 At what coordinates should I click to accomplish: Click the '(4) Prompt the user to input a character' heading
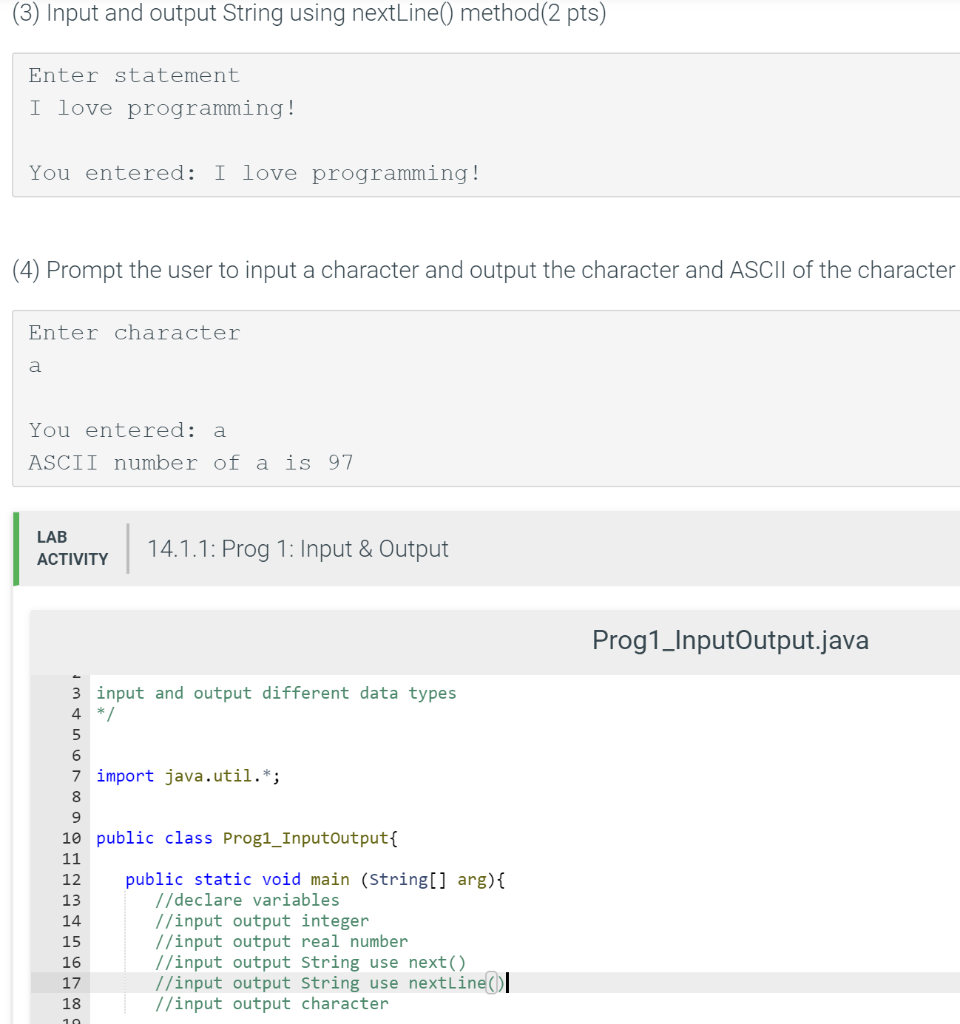click(483, 270)
